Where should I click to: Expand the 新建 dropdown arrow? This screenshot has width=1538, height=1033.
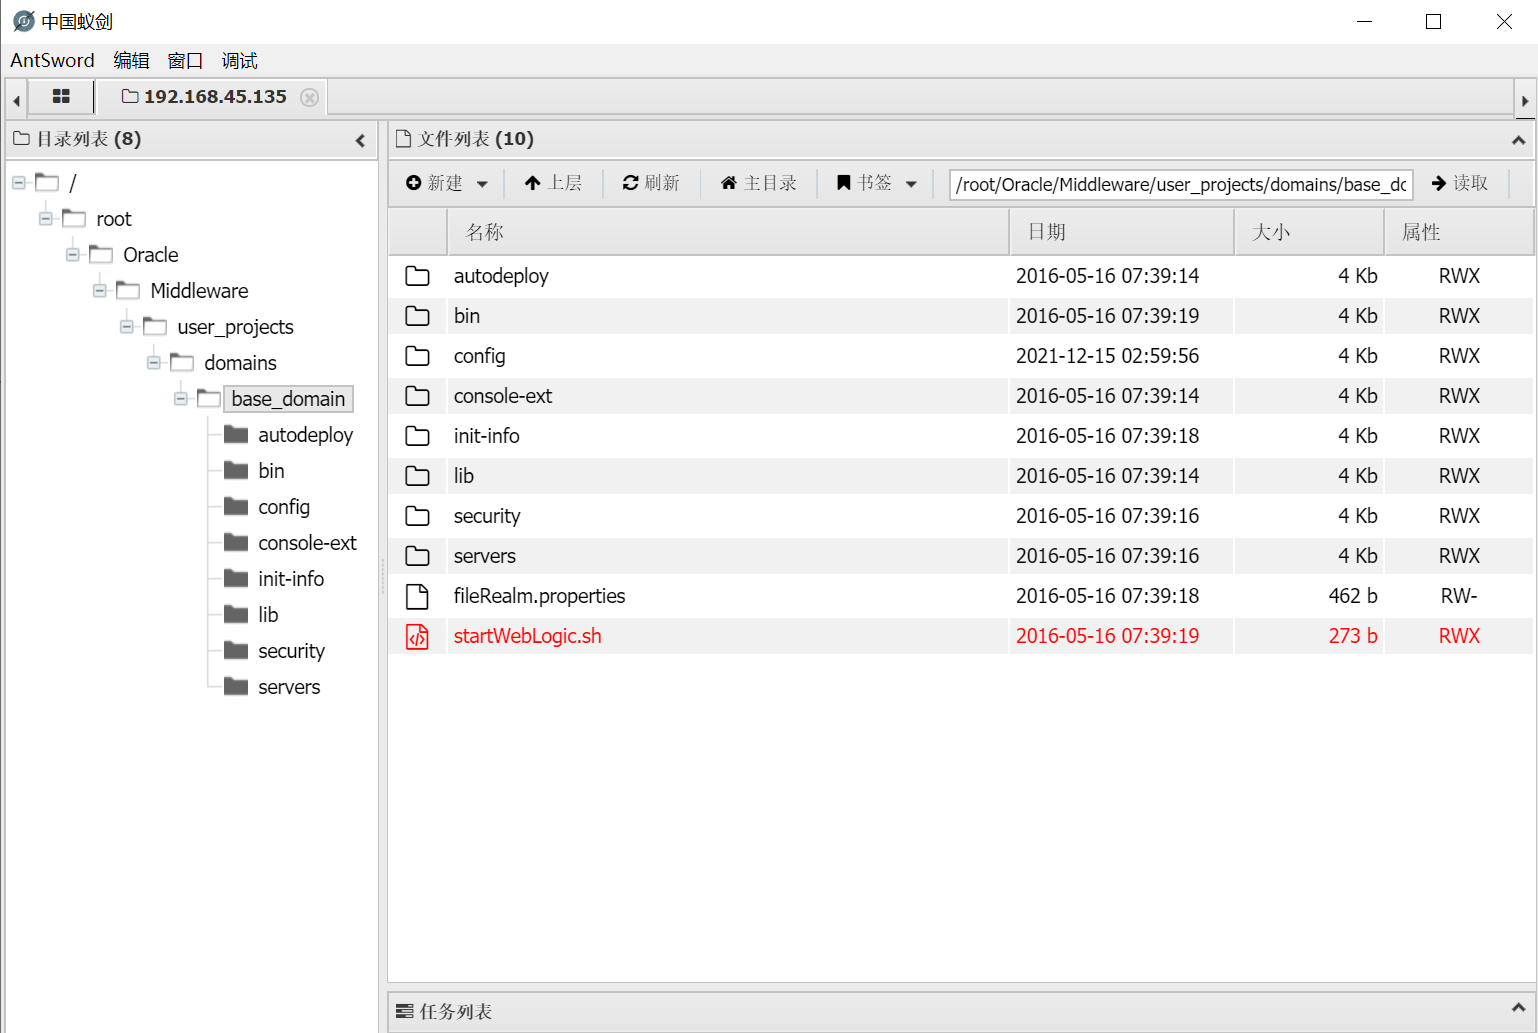[x=481, y=184]
